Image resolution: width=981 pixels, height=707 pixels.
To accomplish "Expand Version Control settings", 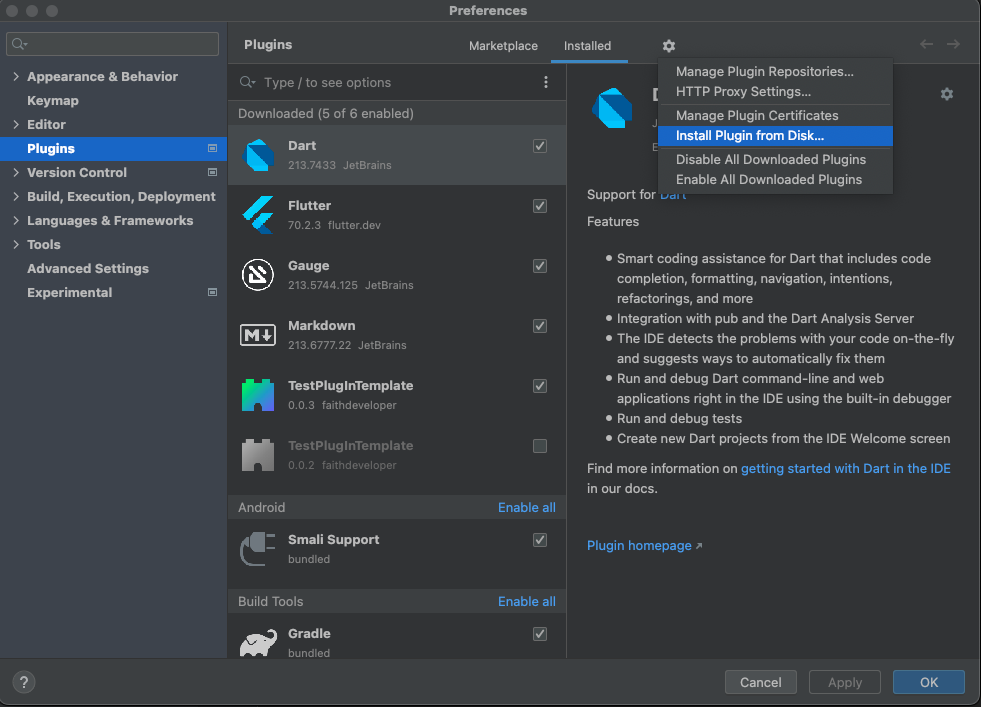I will pyautogui.click(x=16, y=172).
